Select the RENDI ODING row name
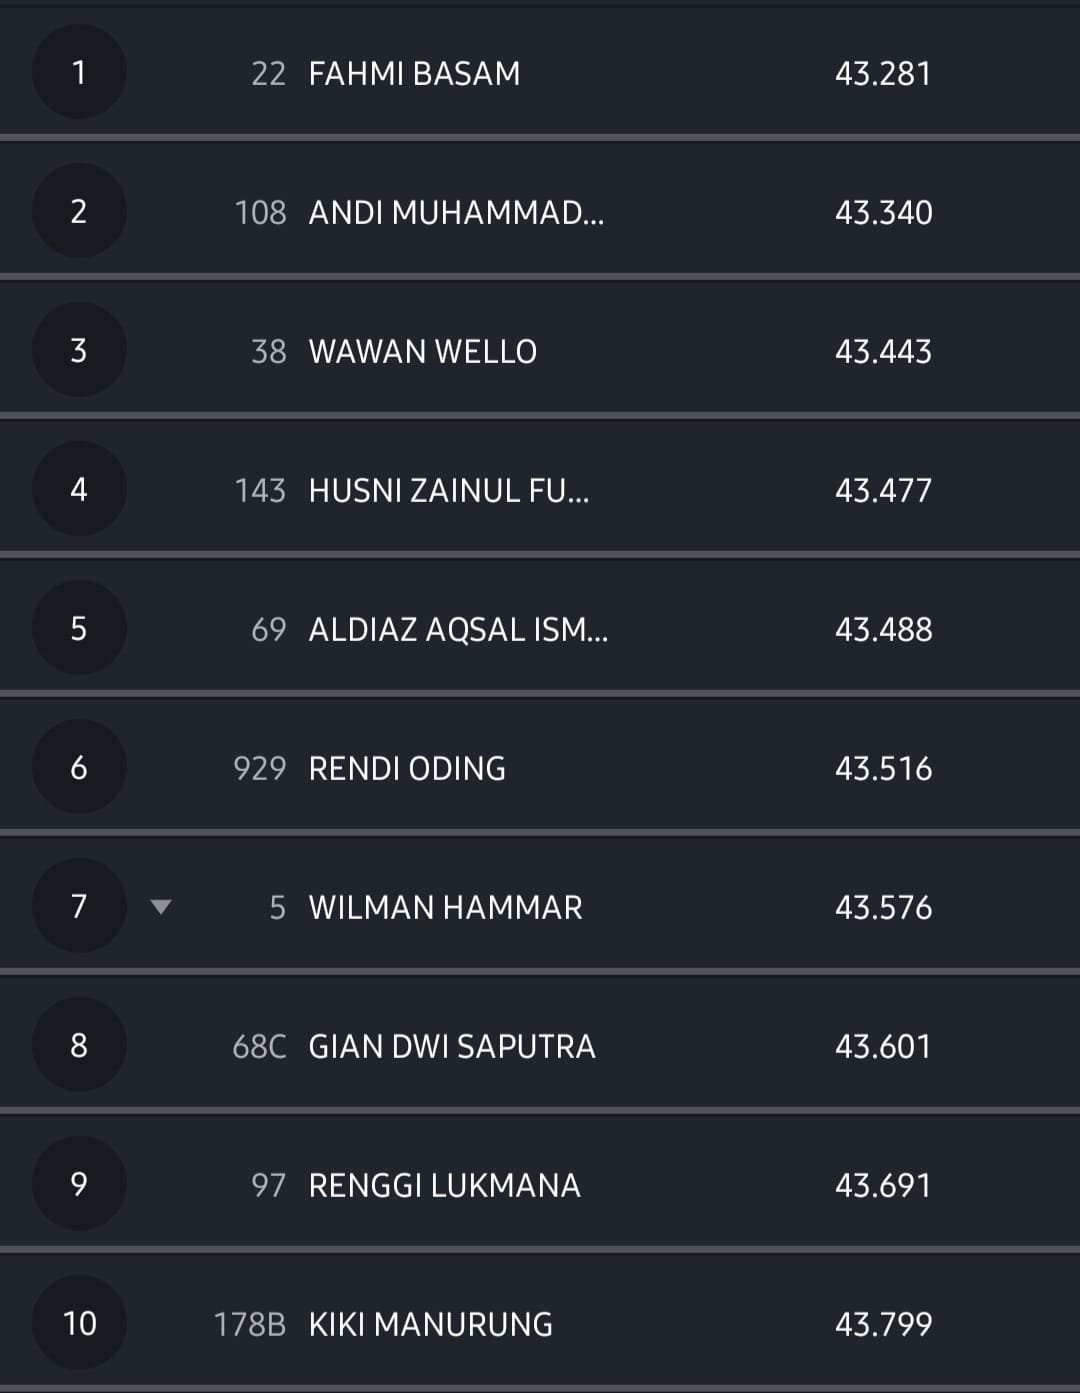The image size is (1080, 1393). pos(407,769)
